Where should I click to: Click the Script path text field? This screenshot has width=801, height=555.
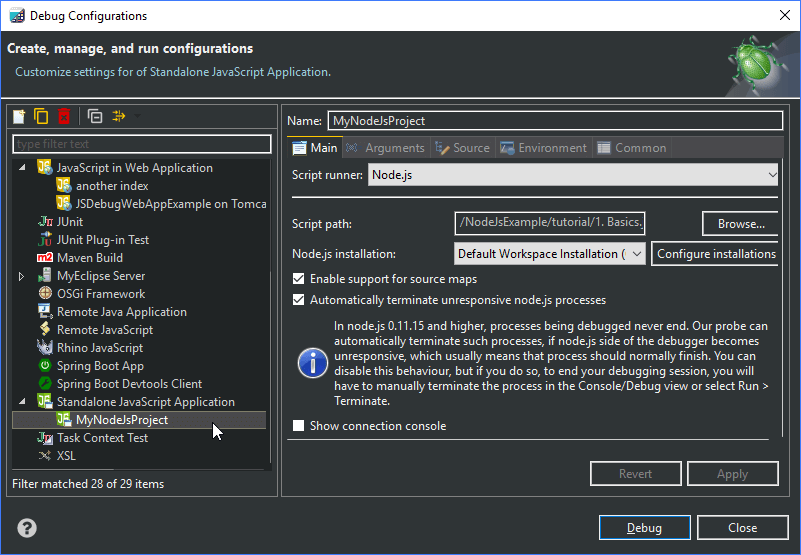(x=550, y=223)
